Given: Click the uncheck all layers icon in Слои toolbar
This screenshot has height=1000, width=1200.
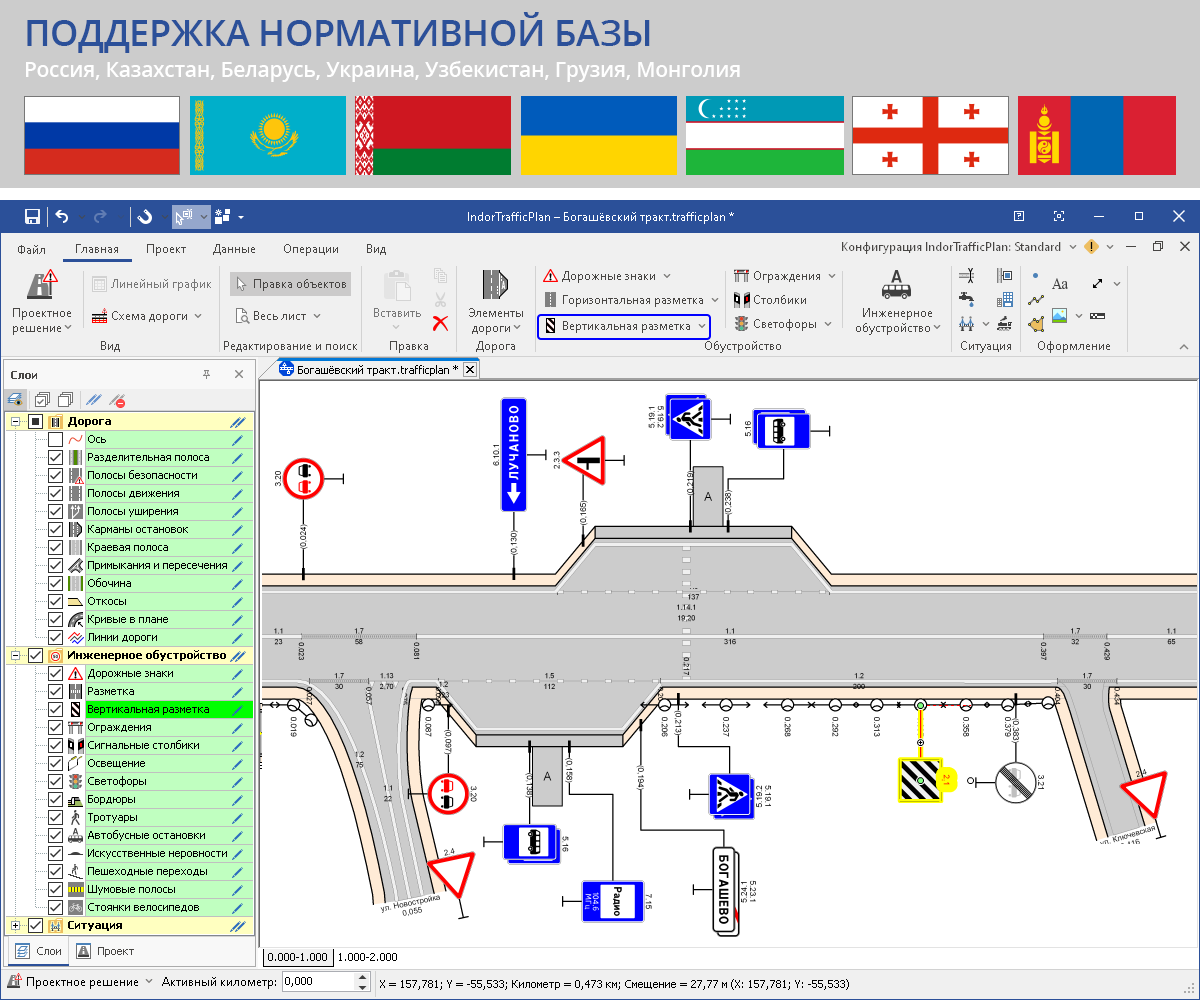Looking at the screenshot, I should (x=66, y=400).
